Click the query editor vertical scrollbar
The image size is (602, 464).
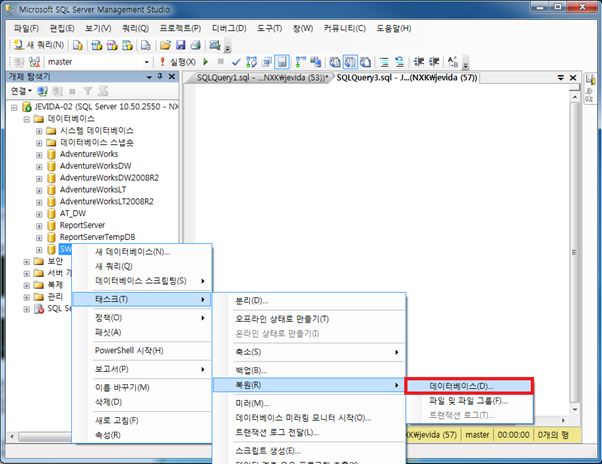pos(574,251)
